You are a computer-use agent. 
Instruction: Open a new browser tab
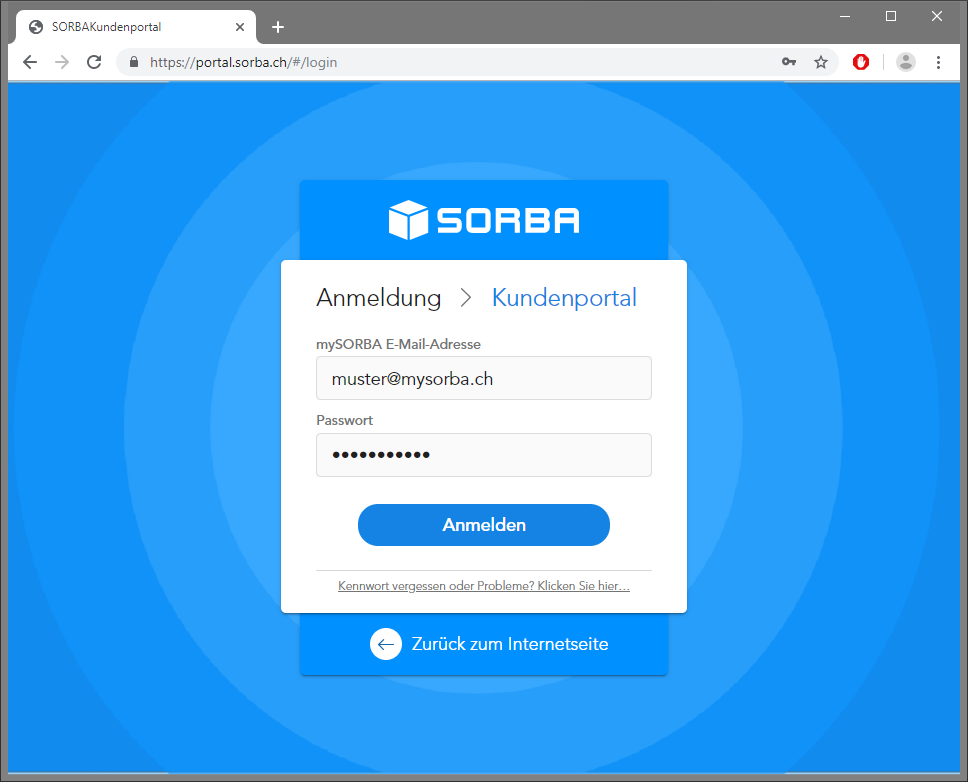click(x=278, y=27)
